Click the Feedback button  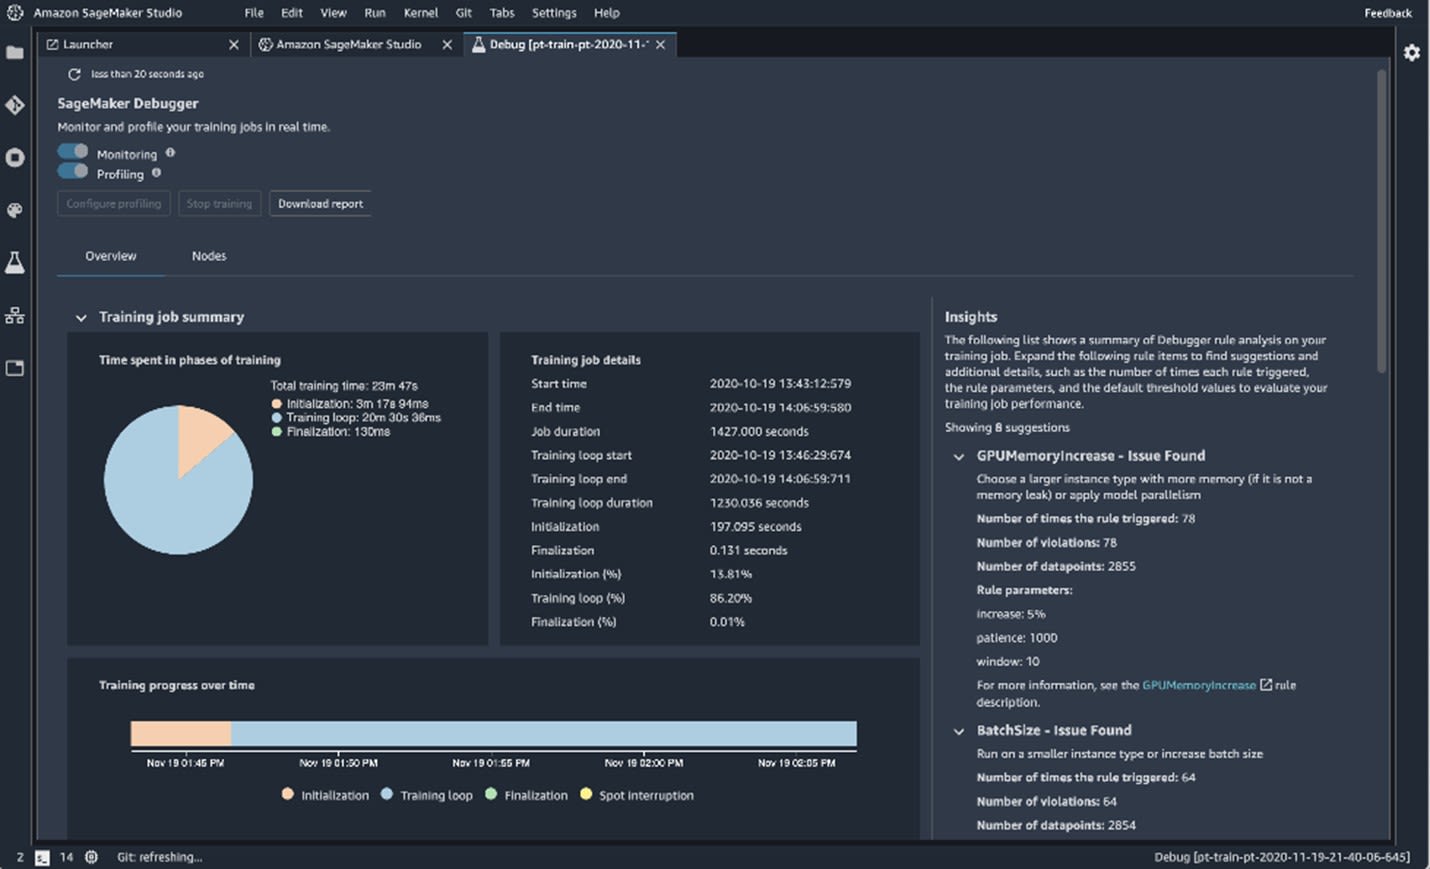pyautogui.click(x=1388, y=13)
